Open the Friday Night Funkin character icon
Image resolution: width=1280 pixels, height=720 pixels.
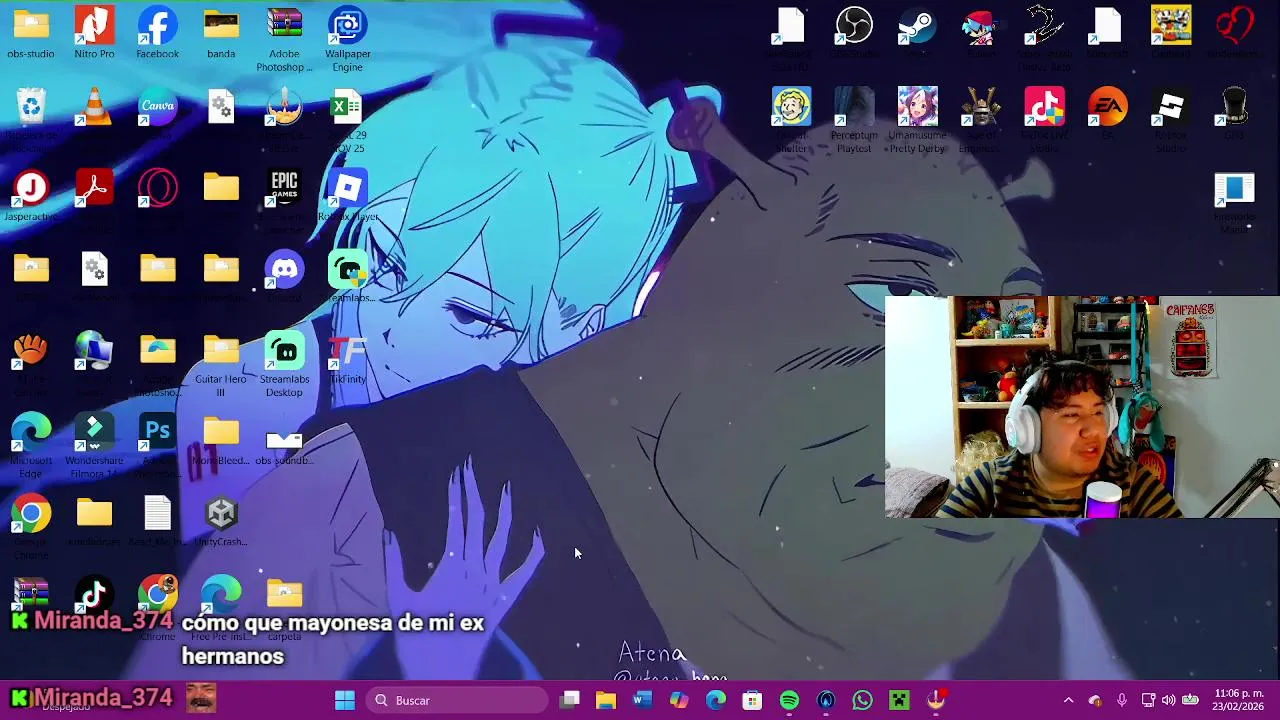point(980,26)
